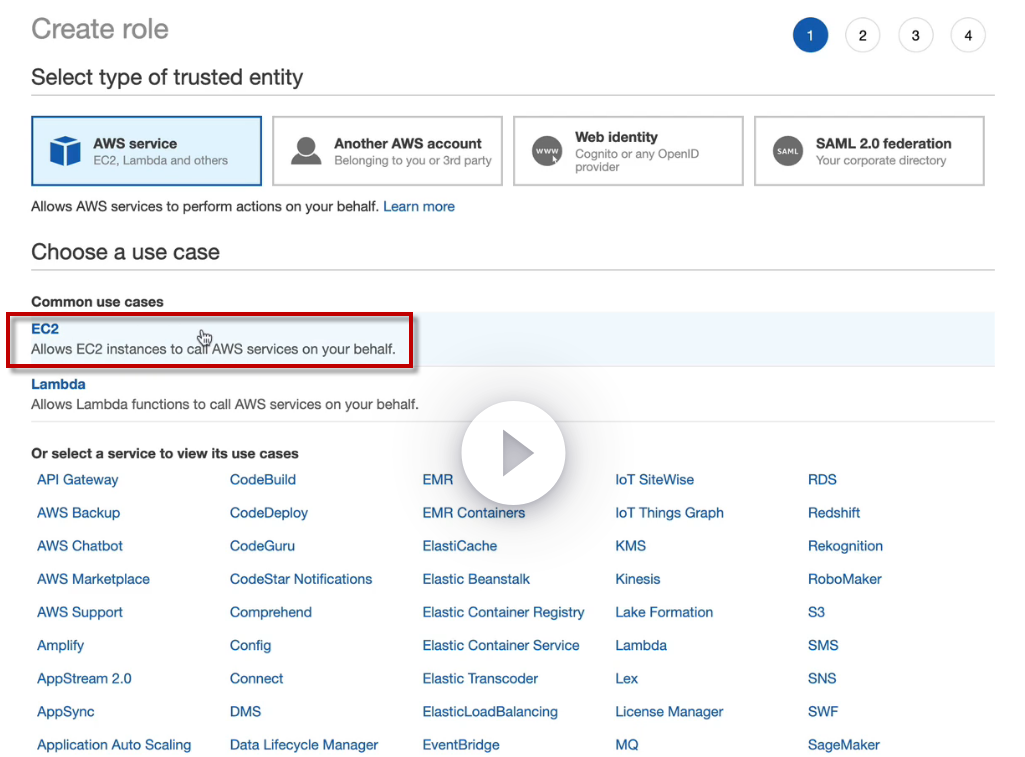Choose the CodeDeploy service
The width and height of the screenshot is (1025, 757).
click(x=269, y=513)
